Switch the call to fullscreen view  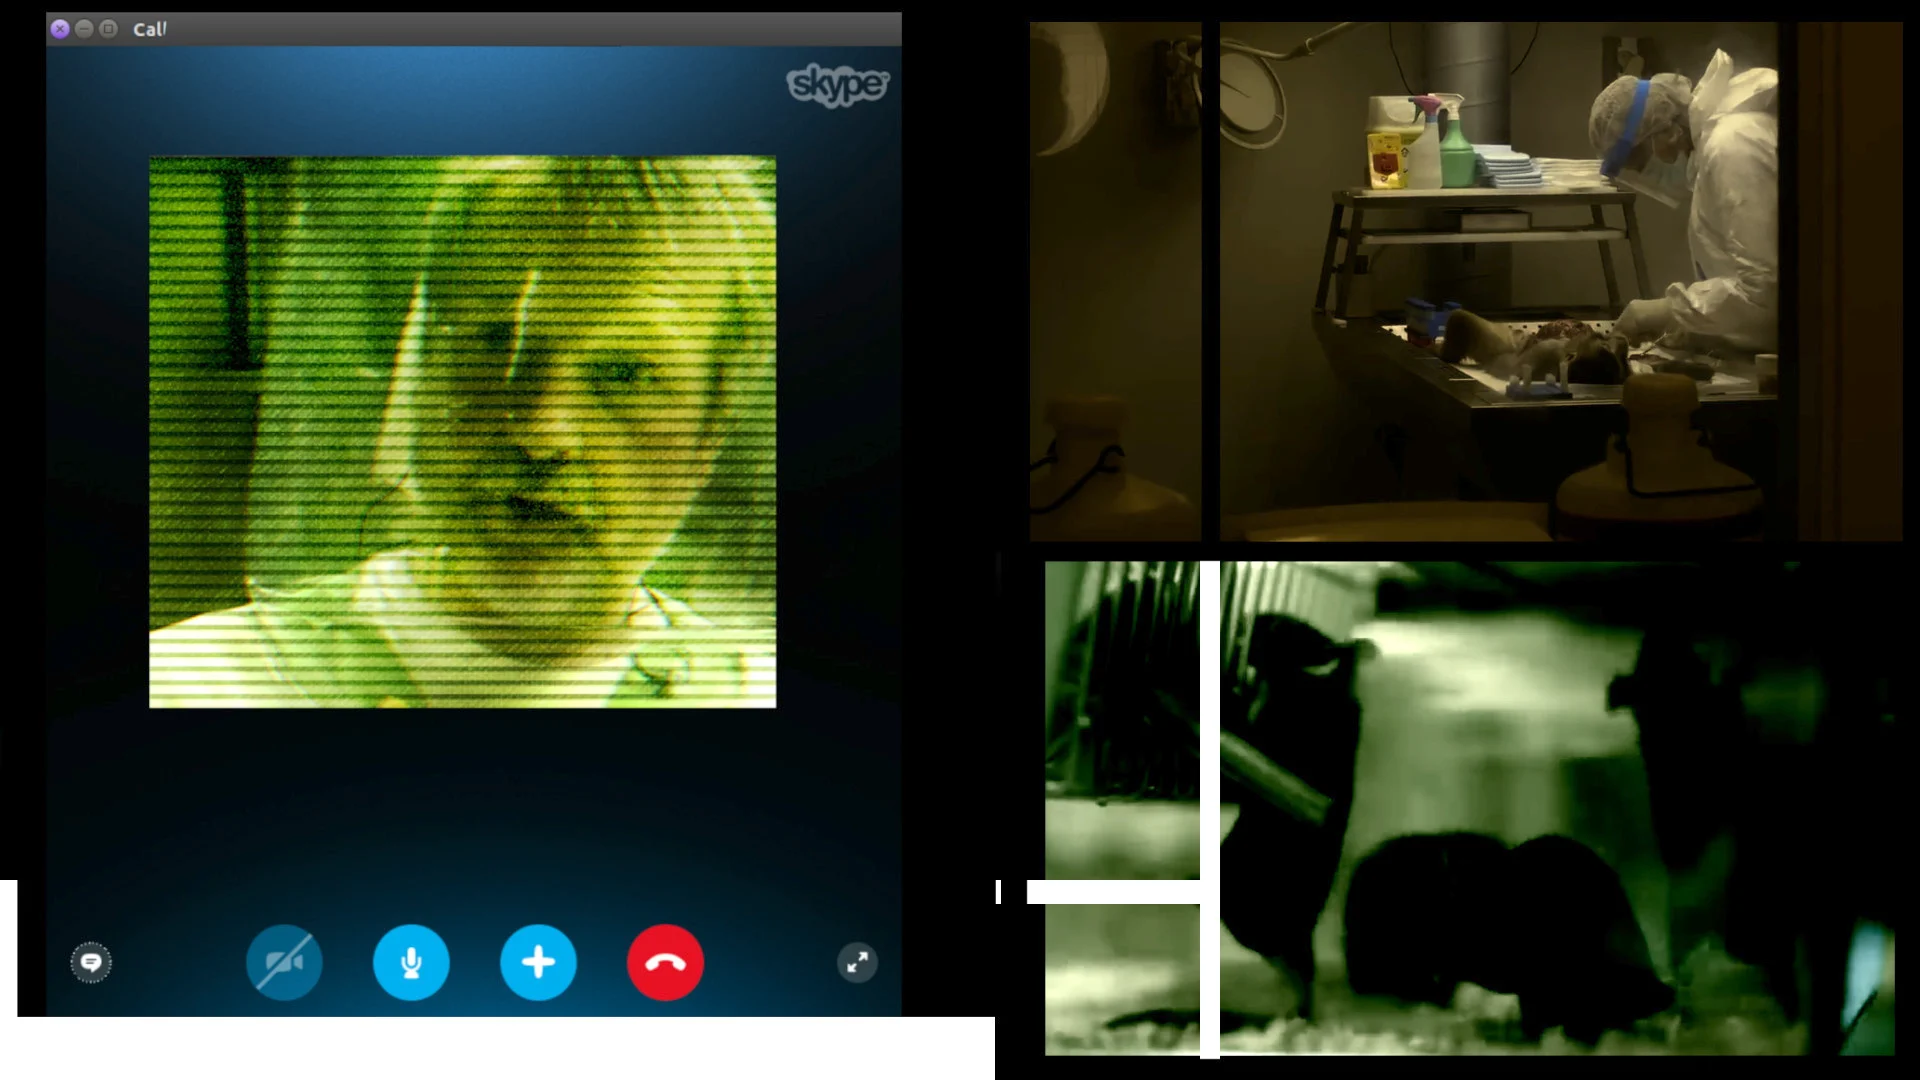[857, 963]
